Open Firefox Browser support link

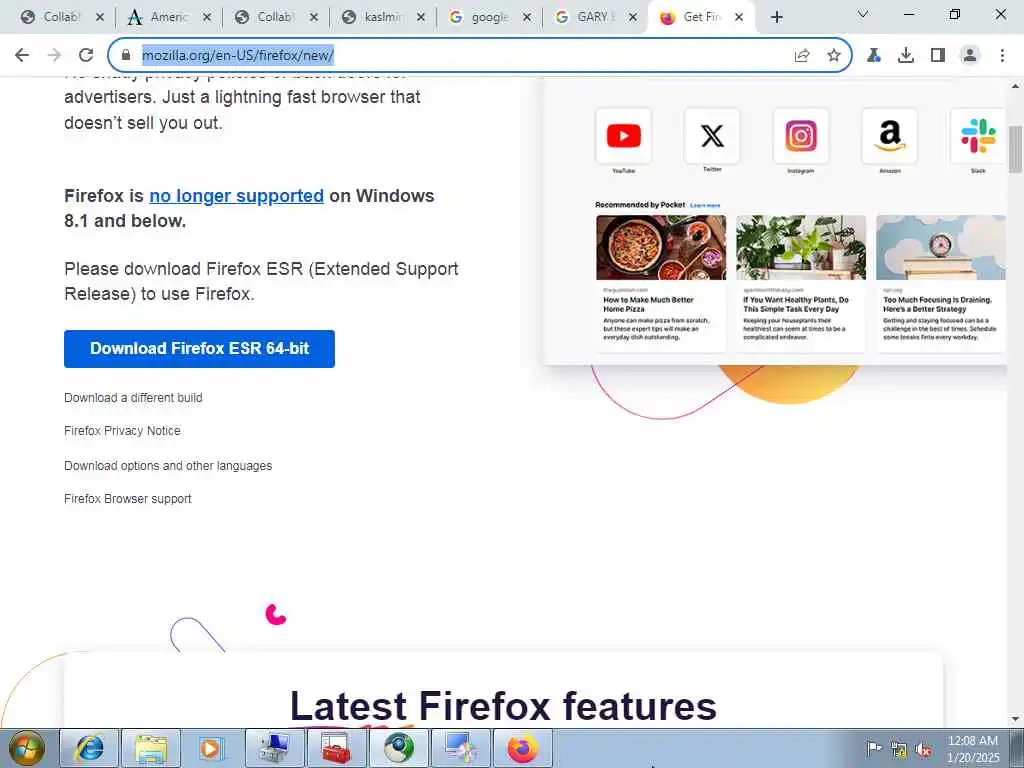pos(128,499)
